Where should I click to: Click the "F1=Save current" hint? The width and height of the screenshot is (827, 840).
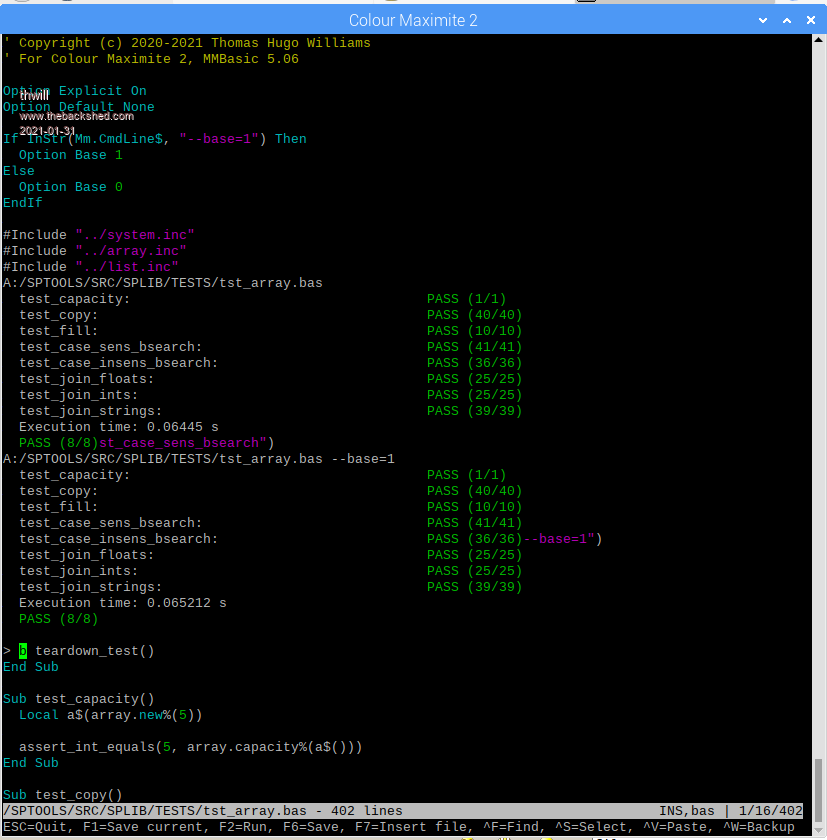[x=143, y=827]
